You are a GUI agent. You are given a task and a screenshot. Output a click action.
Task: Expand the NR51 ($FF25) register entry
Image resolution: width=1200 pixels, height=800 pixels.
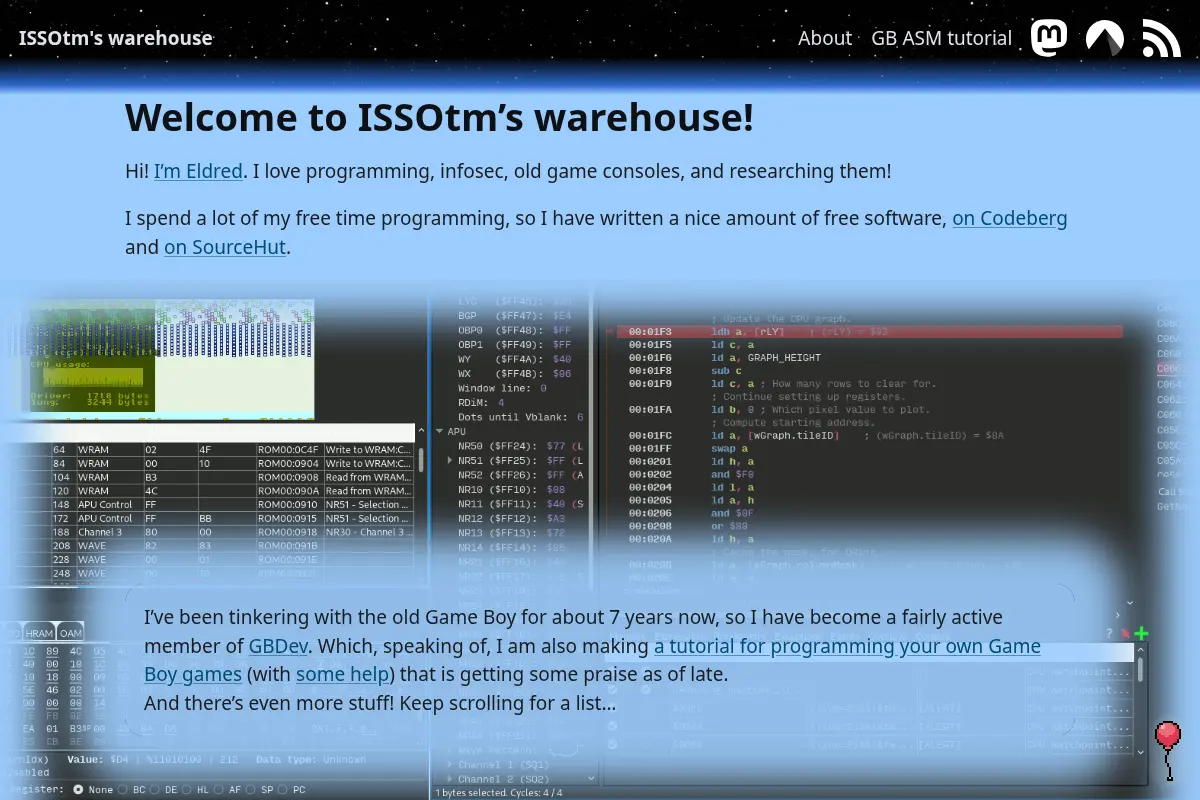(450, 460)
